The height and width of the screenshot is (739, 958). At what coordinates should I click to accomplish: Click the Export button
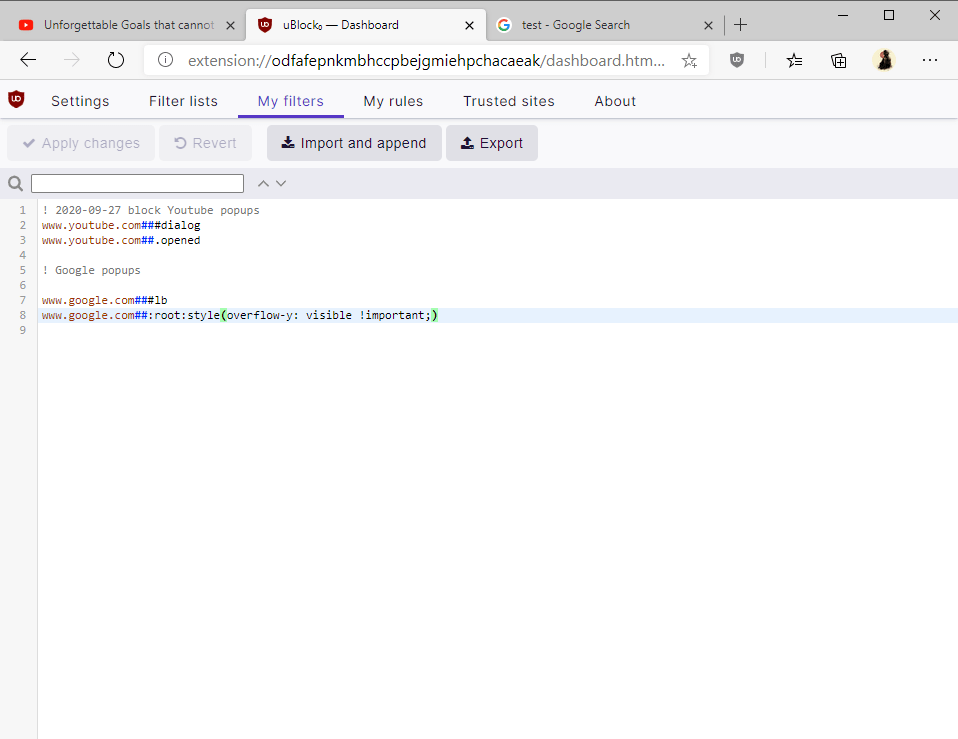(491, 143)
